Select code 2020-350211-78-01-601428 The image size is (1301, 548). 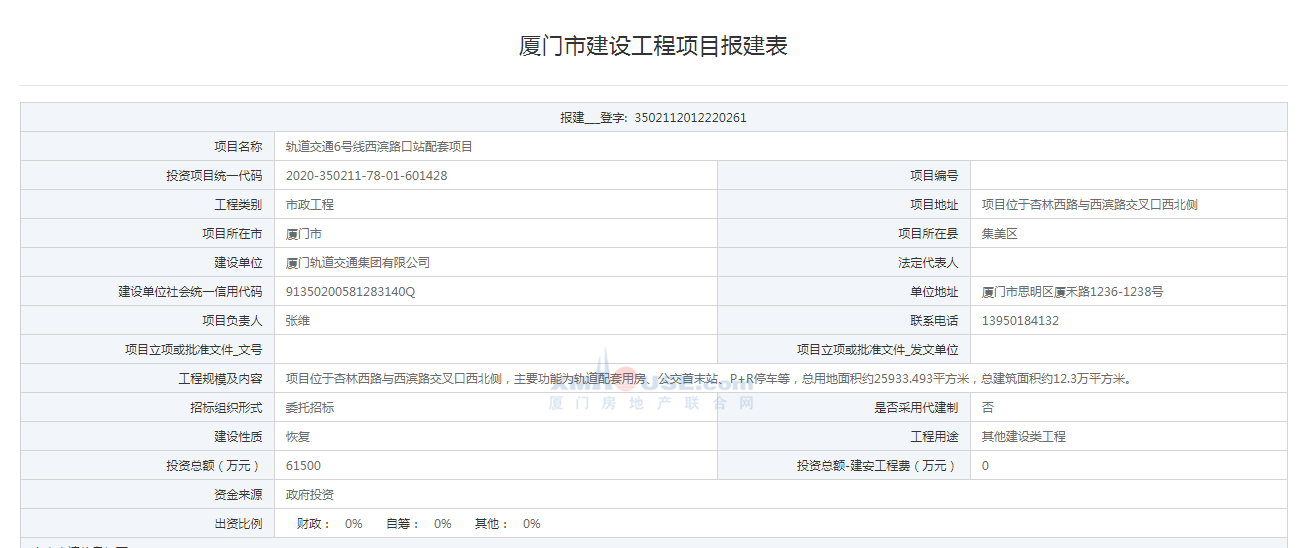(x=366, y=176)
